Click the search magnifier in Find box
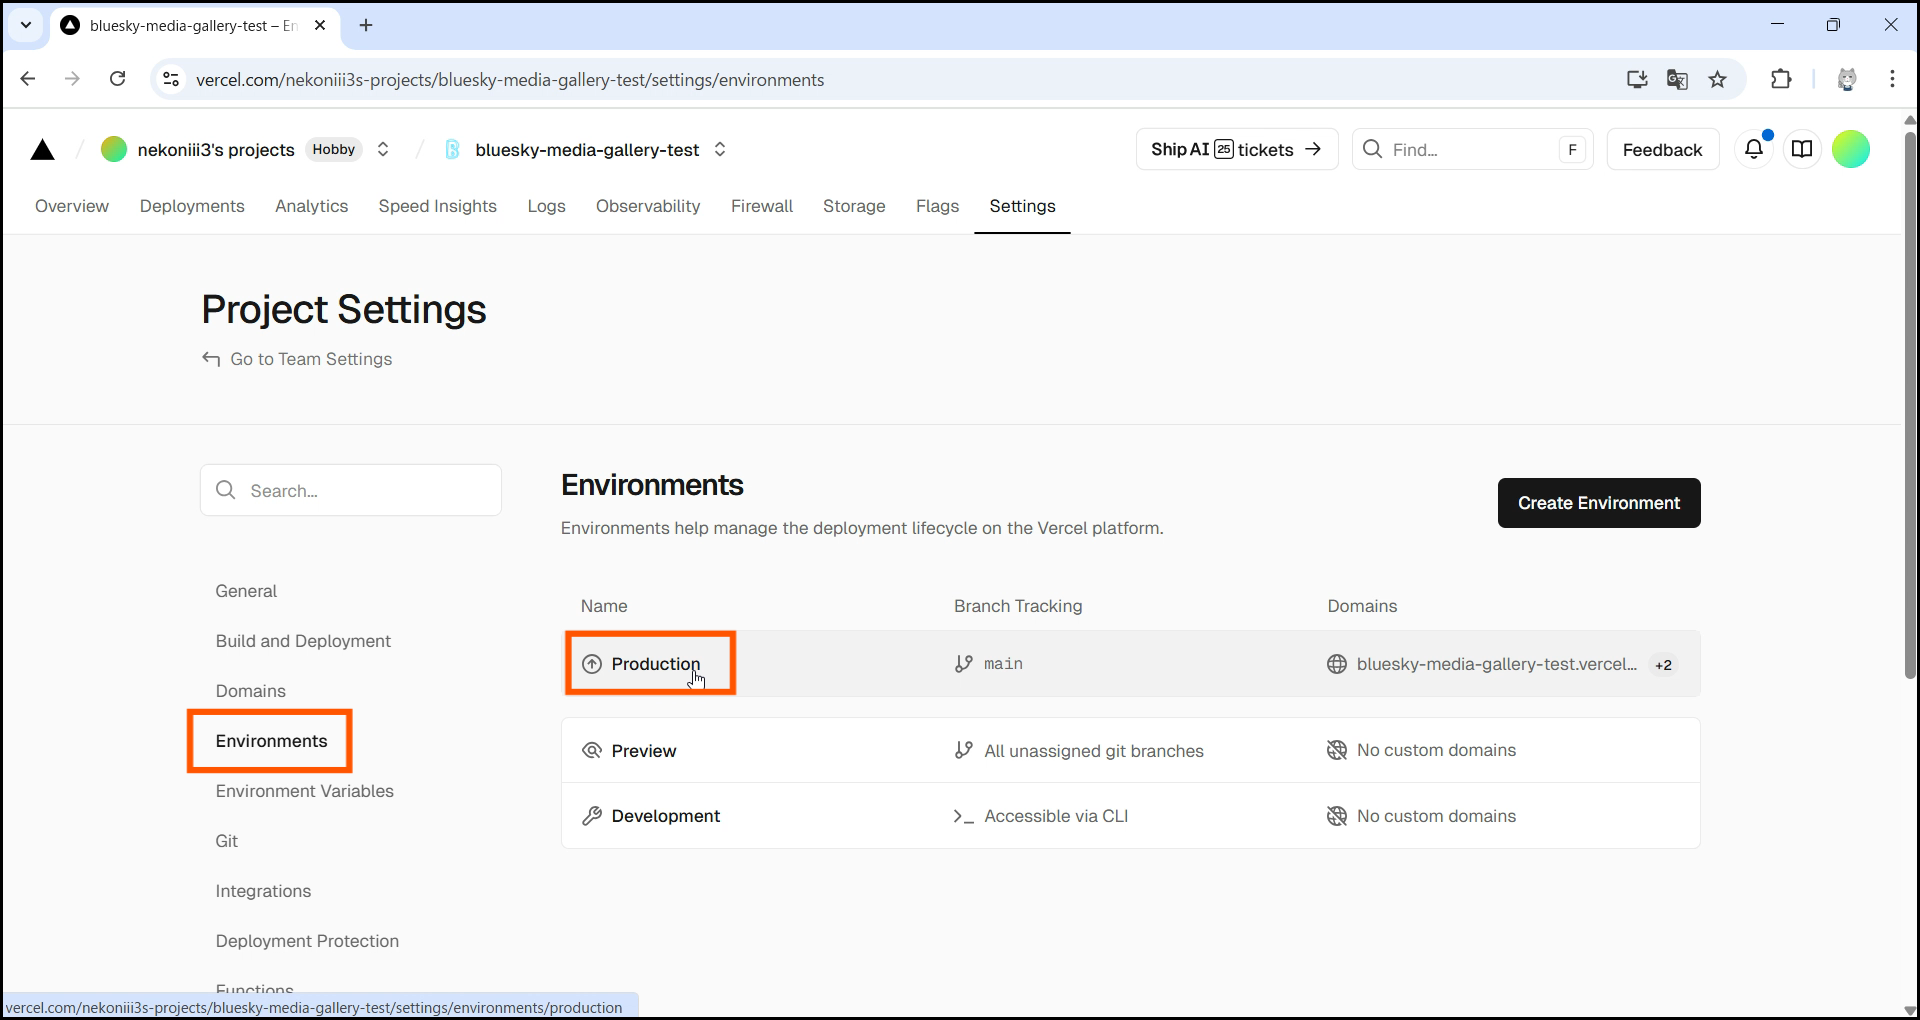 coord(1373,149)
